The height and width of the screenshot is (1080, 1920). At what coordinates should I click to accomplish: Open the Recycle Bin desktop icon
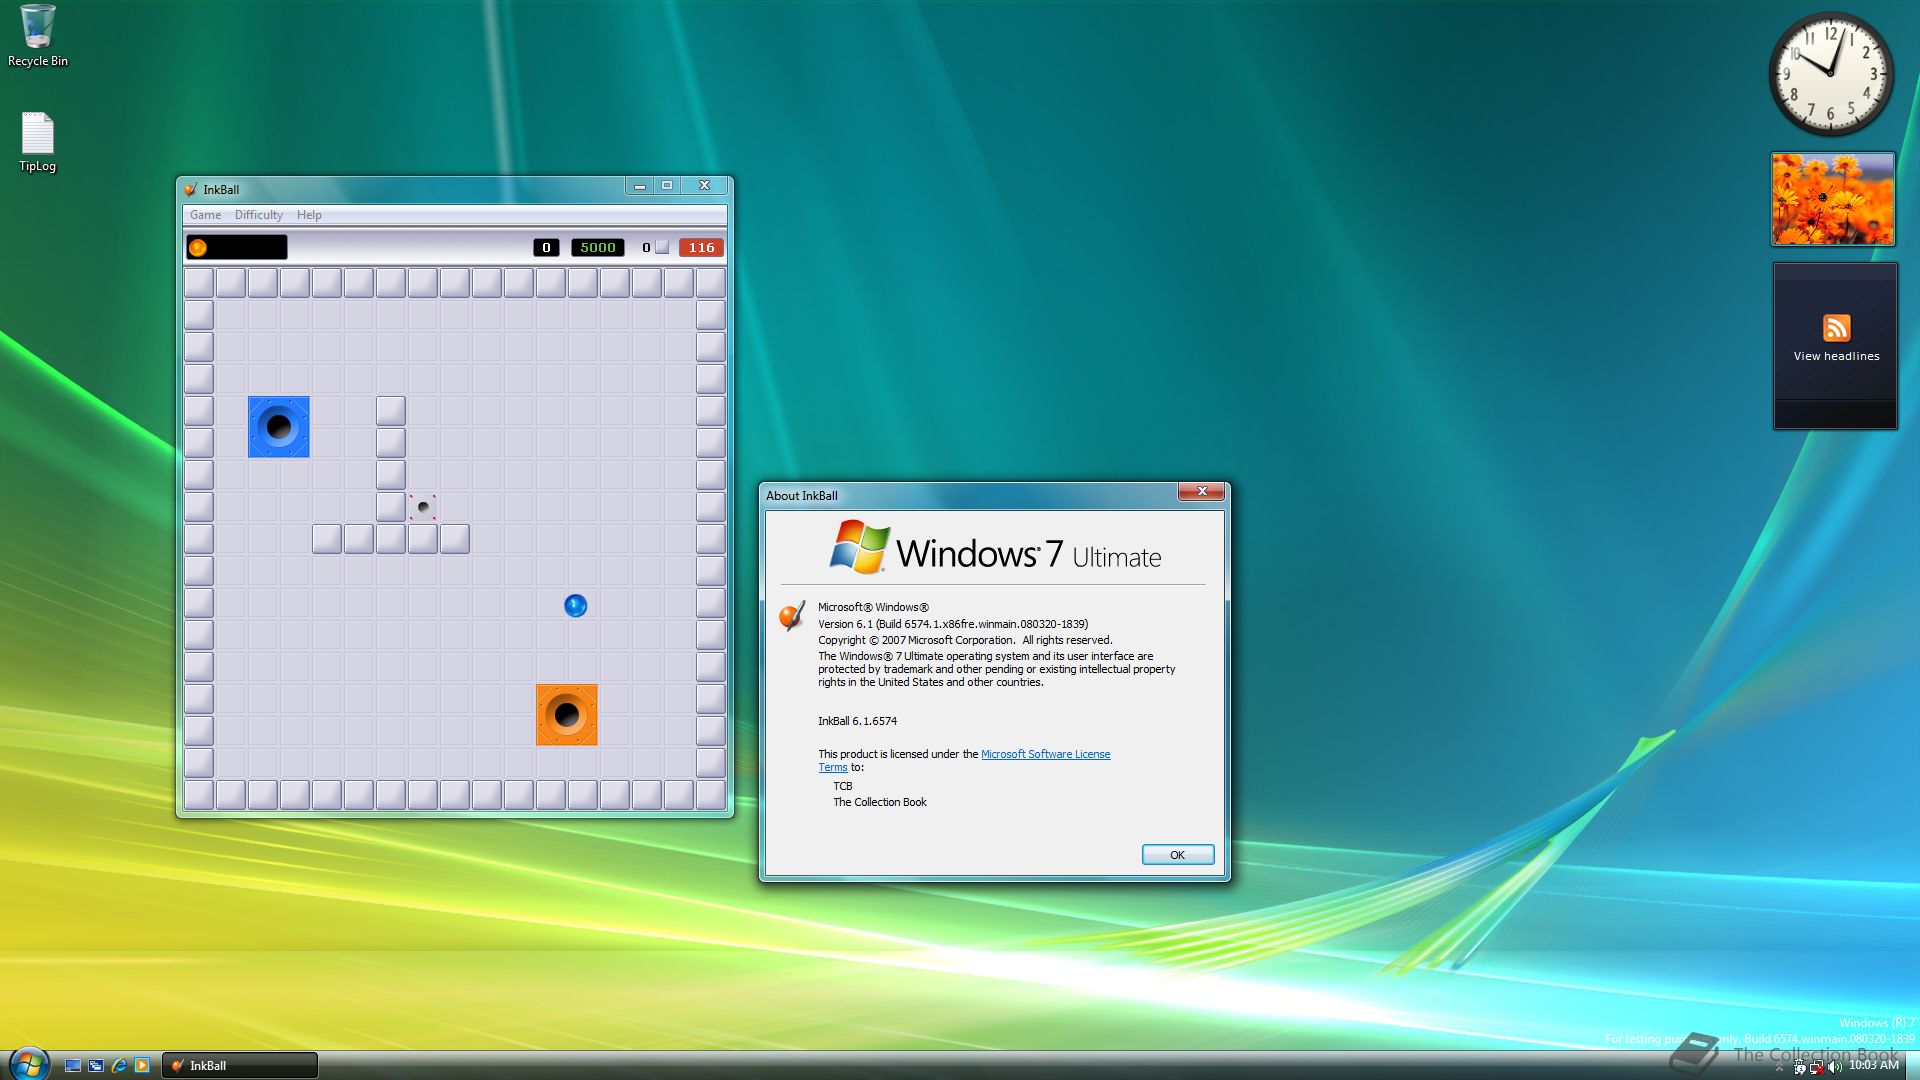pyautogui.click(x=38, y=36)
